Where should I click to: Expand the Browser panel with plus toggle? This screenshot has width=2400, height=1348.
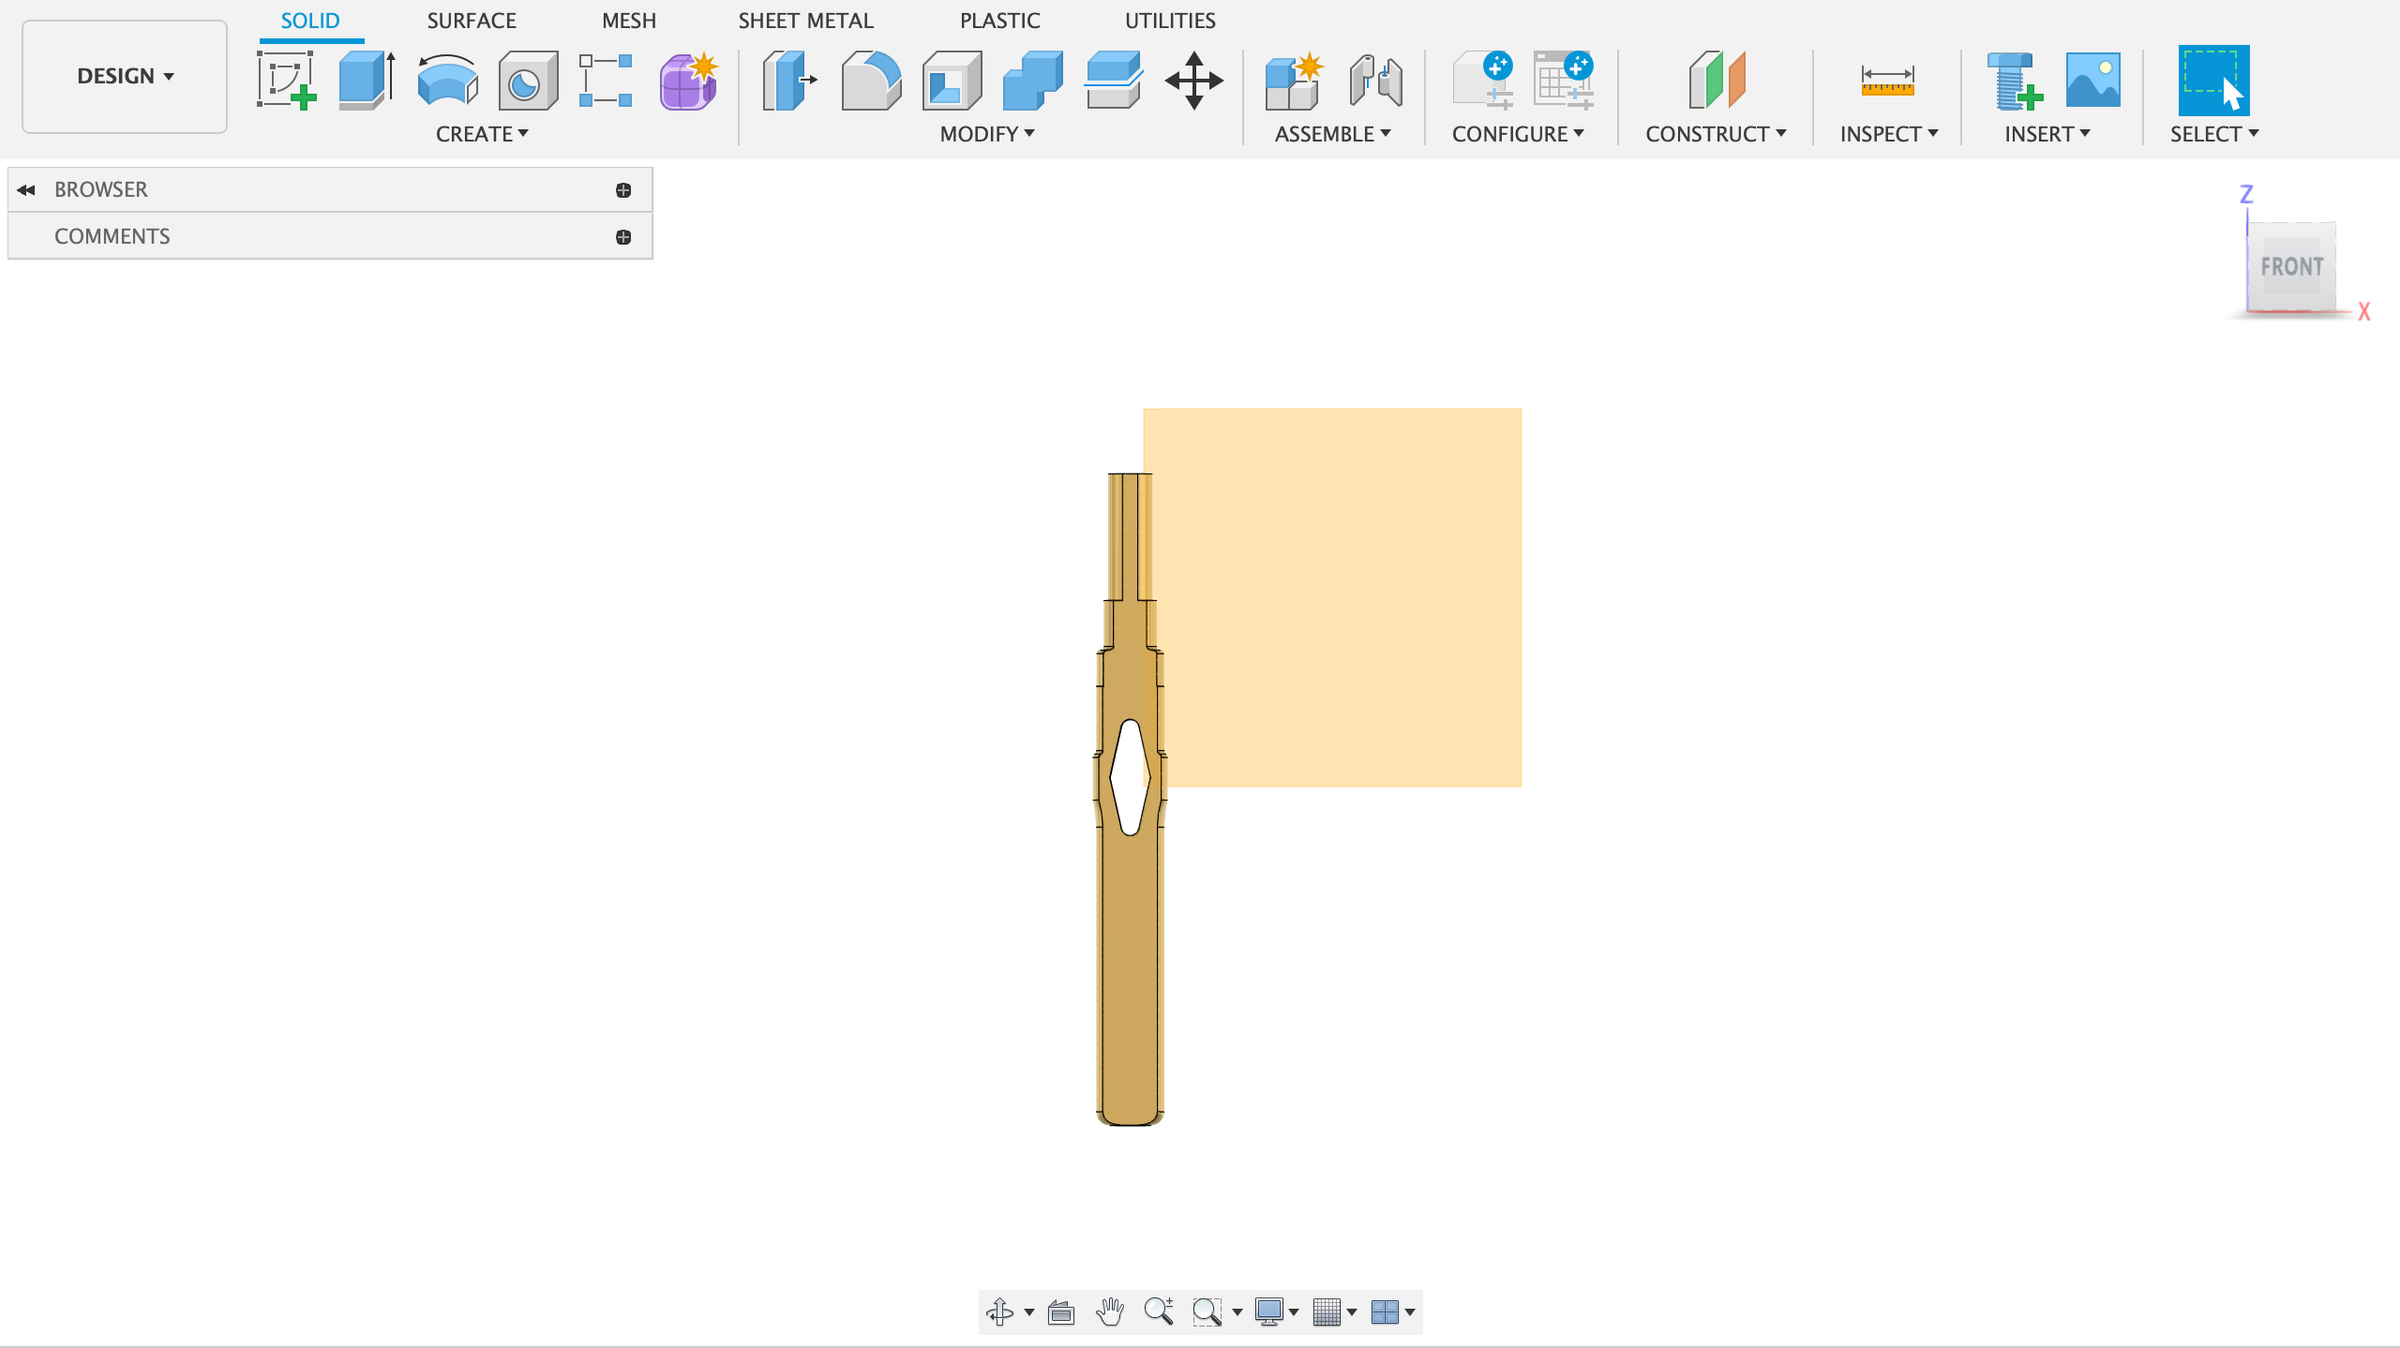click(623, 190)
